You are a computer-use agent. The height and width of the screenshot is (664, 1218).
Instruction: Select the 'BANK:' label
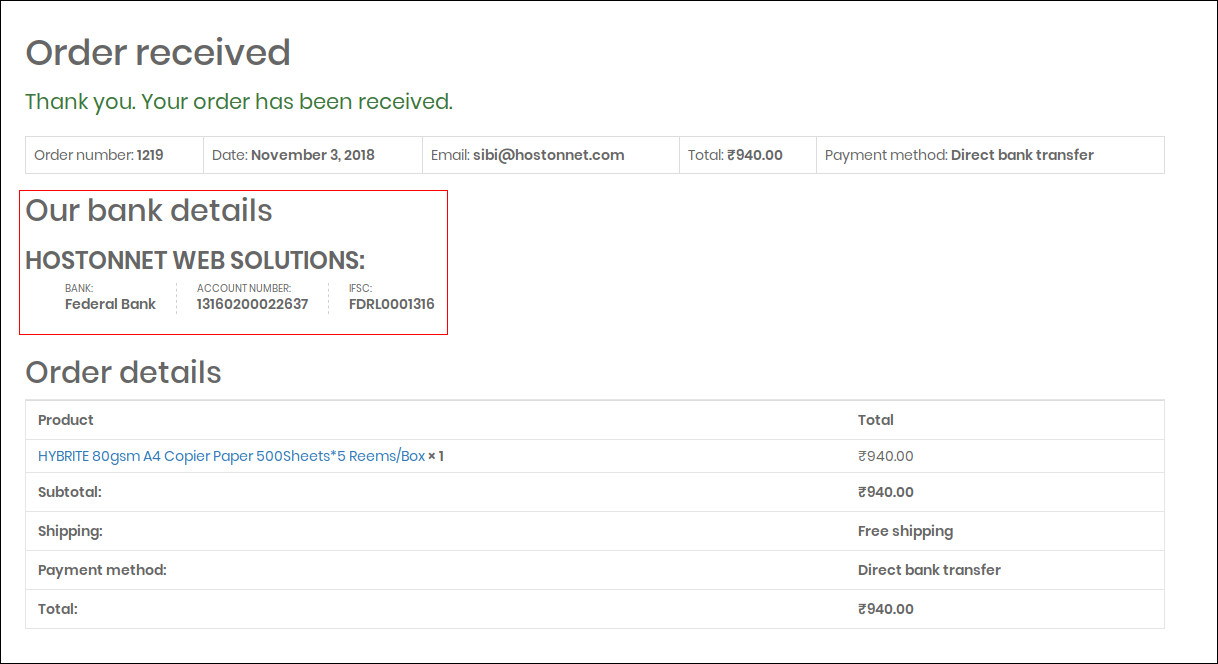pyautogui.click(x=79, y=288)
